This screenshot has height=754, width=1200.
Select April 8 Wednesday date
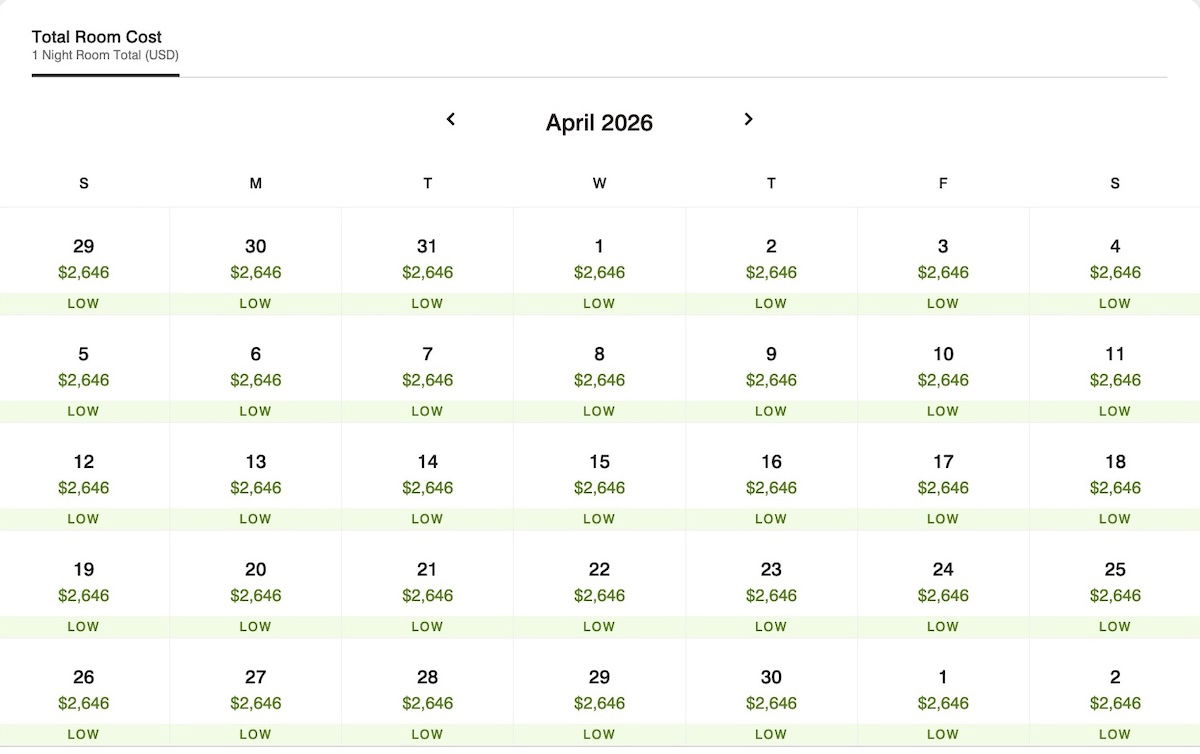coord(599,369)
